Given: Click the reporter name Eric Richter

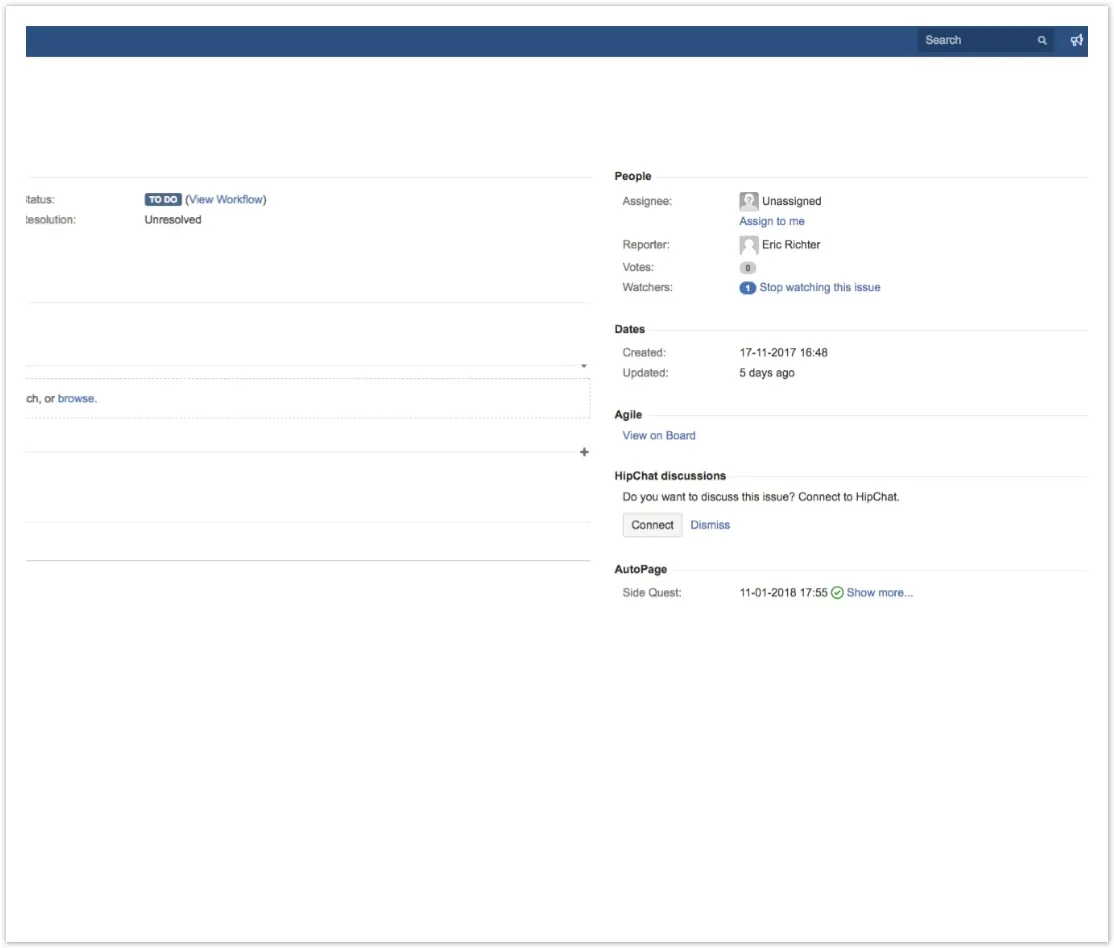Looking at the screenshot, I should 791,245.
